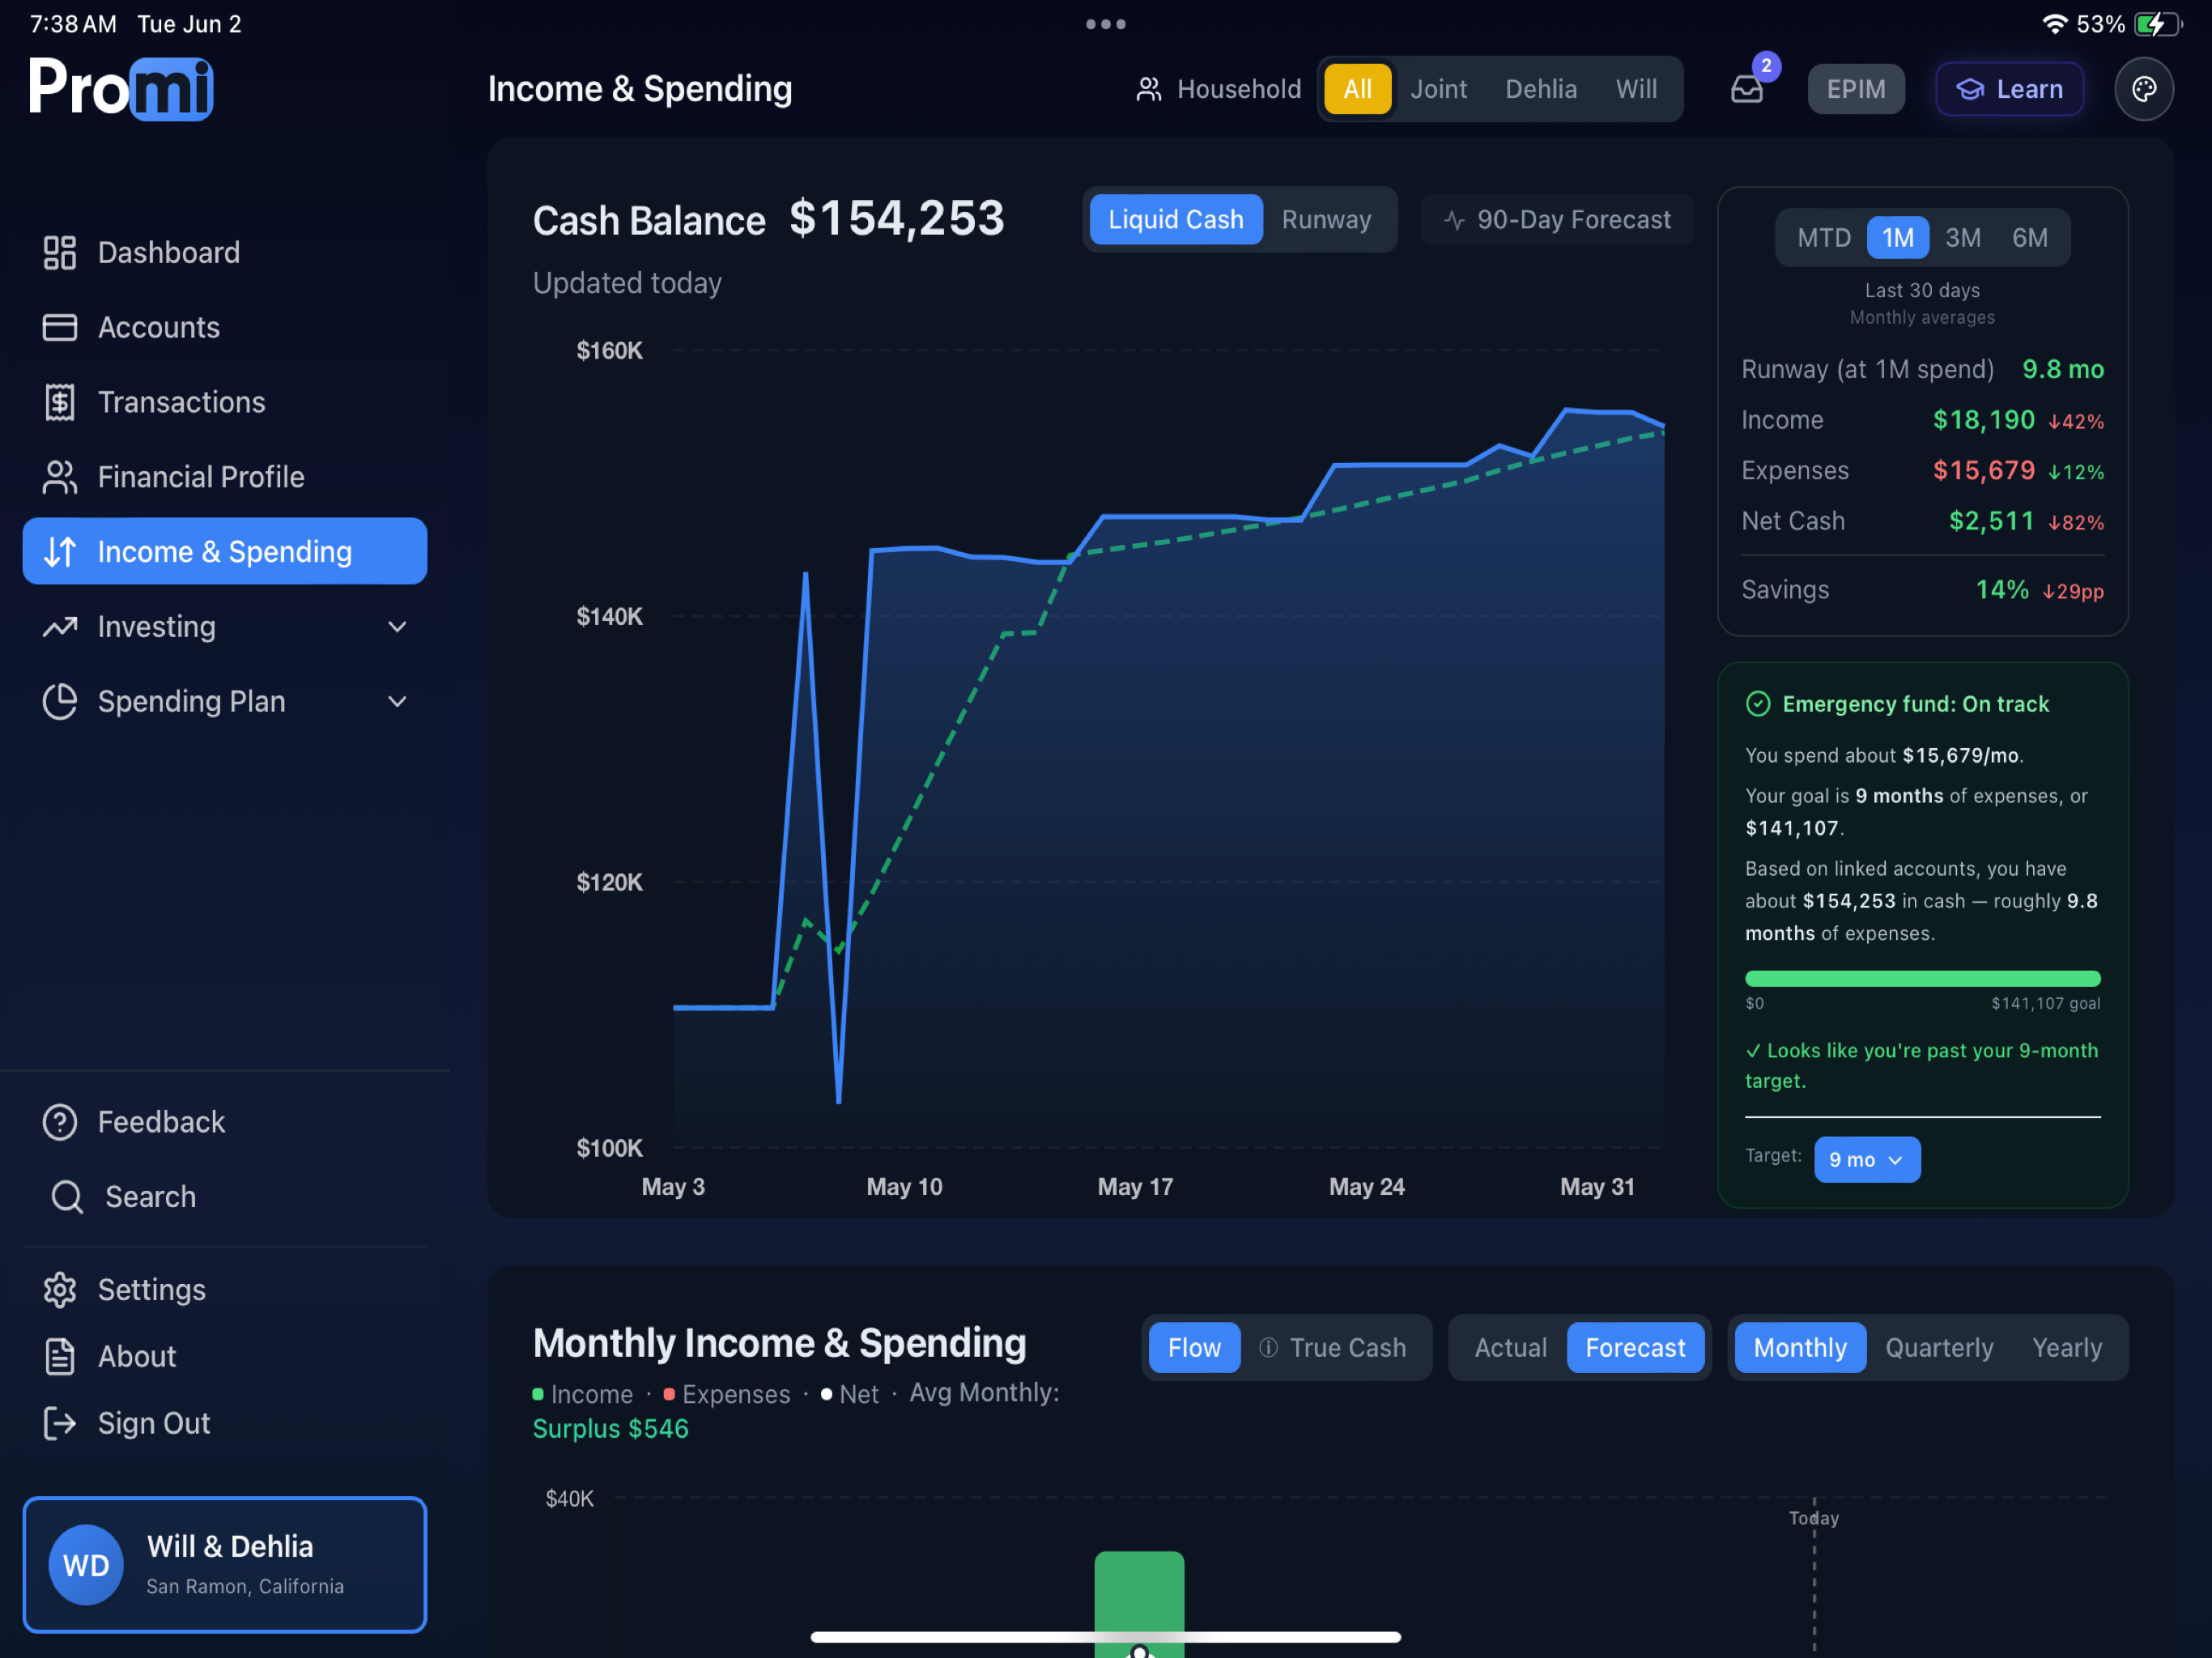The width and height of the screenshot is (2212, 1658).
Task: Click the May 17 axis label
Action: click(1135, 1186)
